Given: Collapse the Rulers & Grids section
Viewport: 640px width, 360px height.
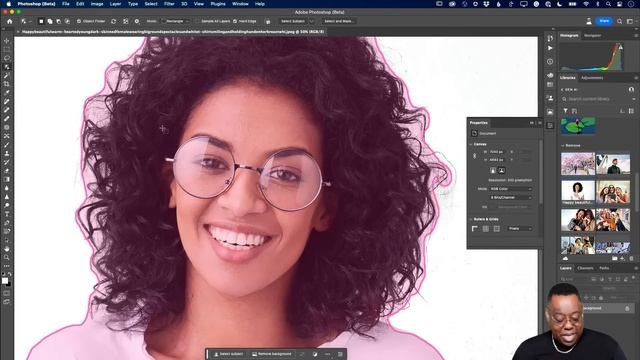Looking at the screenshot, I should pyautogui.click(x=471, y=219).
